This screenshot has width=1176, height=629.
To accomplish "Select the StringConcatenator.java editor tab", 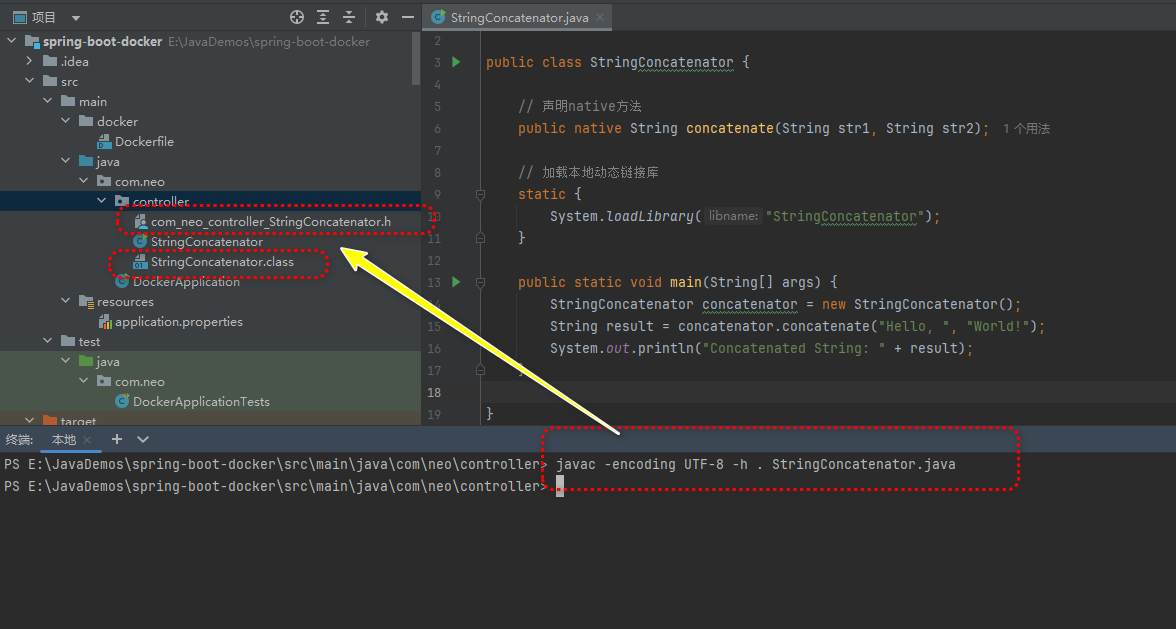I will pyautogui.click(x=518, y=16).
